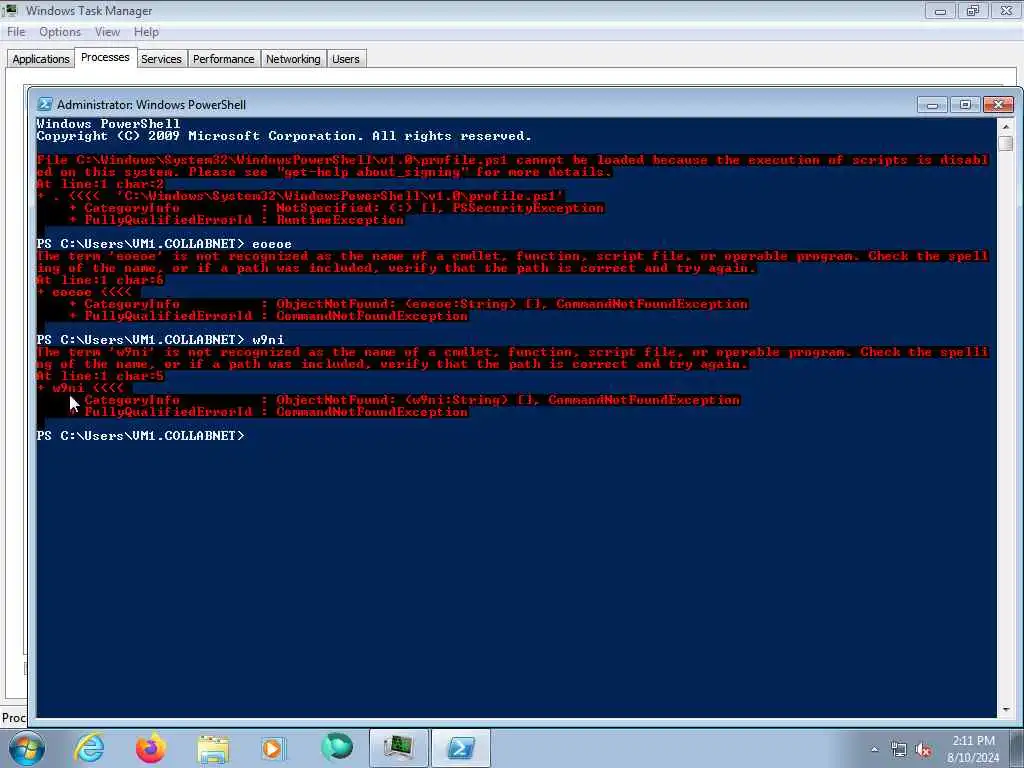Switch to Task Manager taskbar button
Viewport: 1024px width, 768px height.
click(x=398, y=748)
